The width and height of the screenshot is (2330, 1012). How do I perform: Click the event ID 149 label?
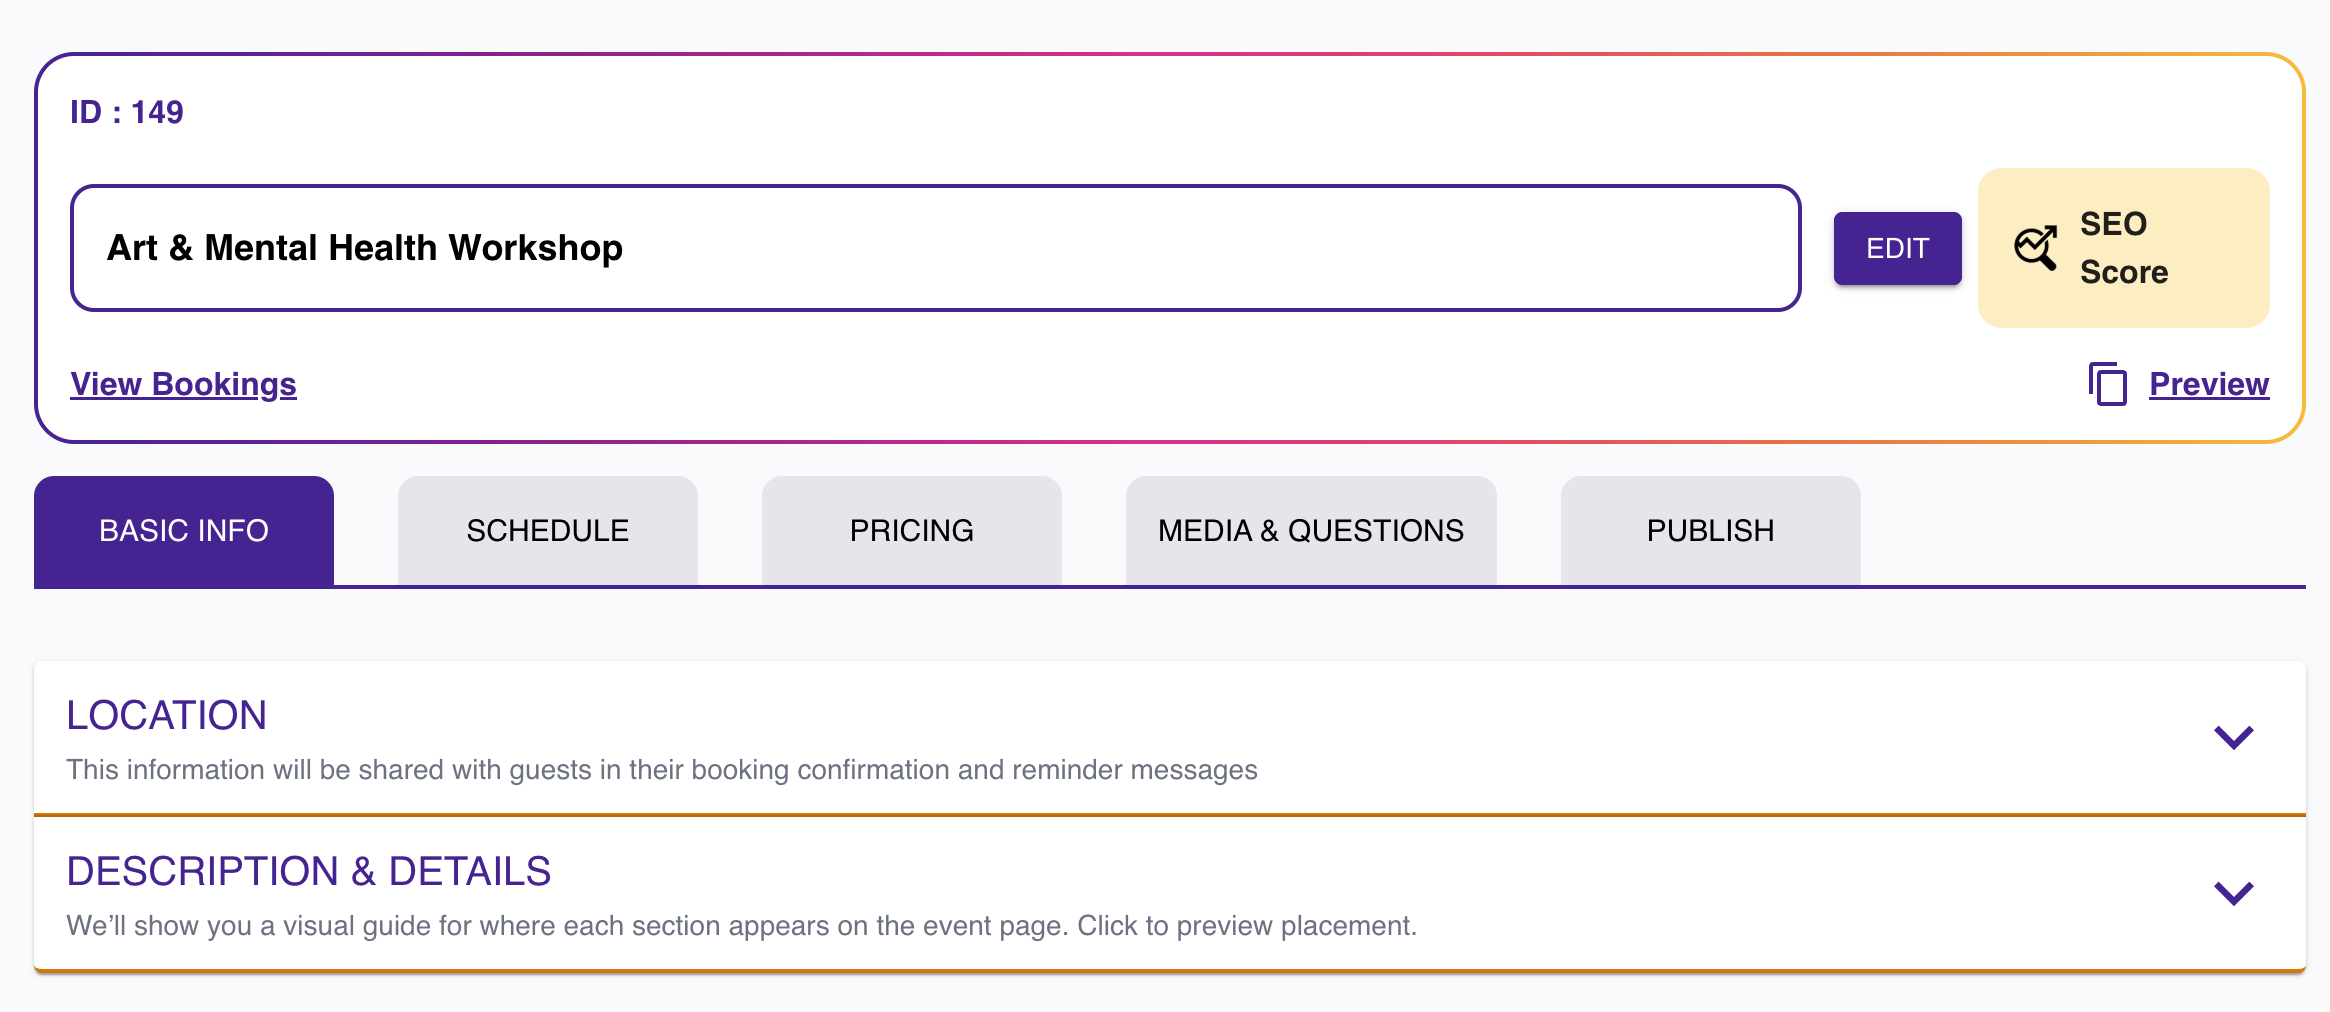coord(127,112)
